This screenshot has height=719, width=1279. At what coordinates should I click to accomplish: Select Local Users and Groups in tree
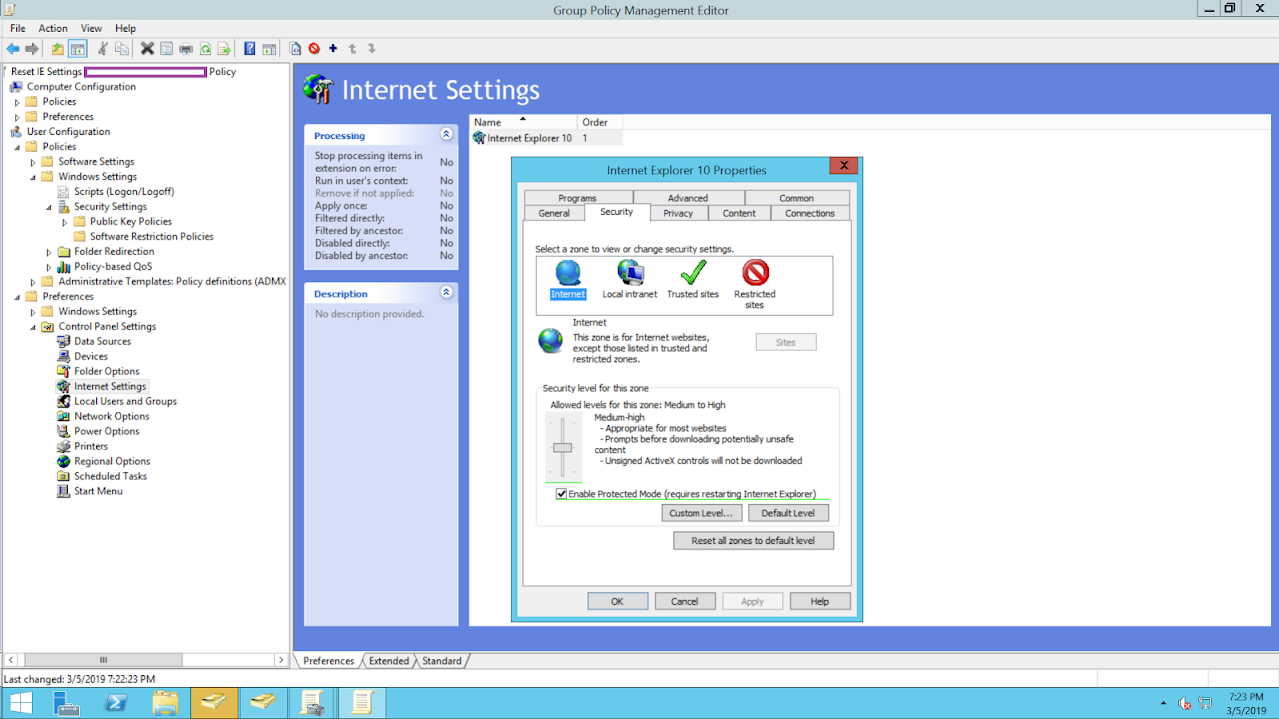[125, 401]
